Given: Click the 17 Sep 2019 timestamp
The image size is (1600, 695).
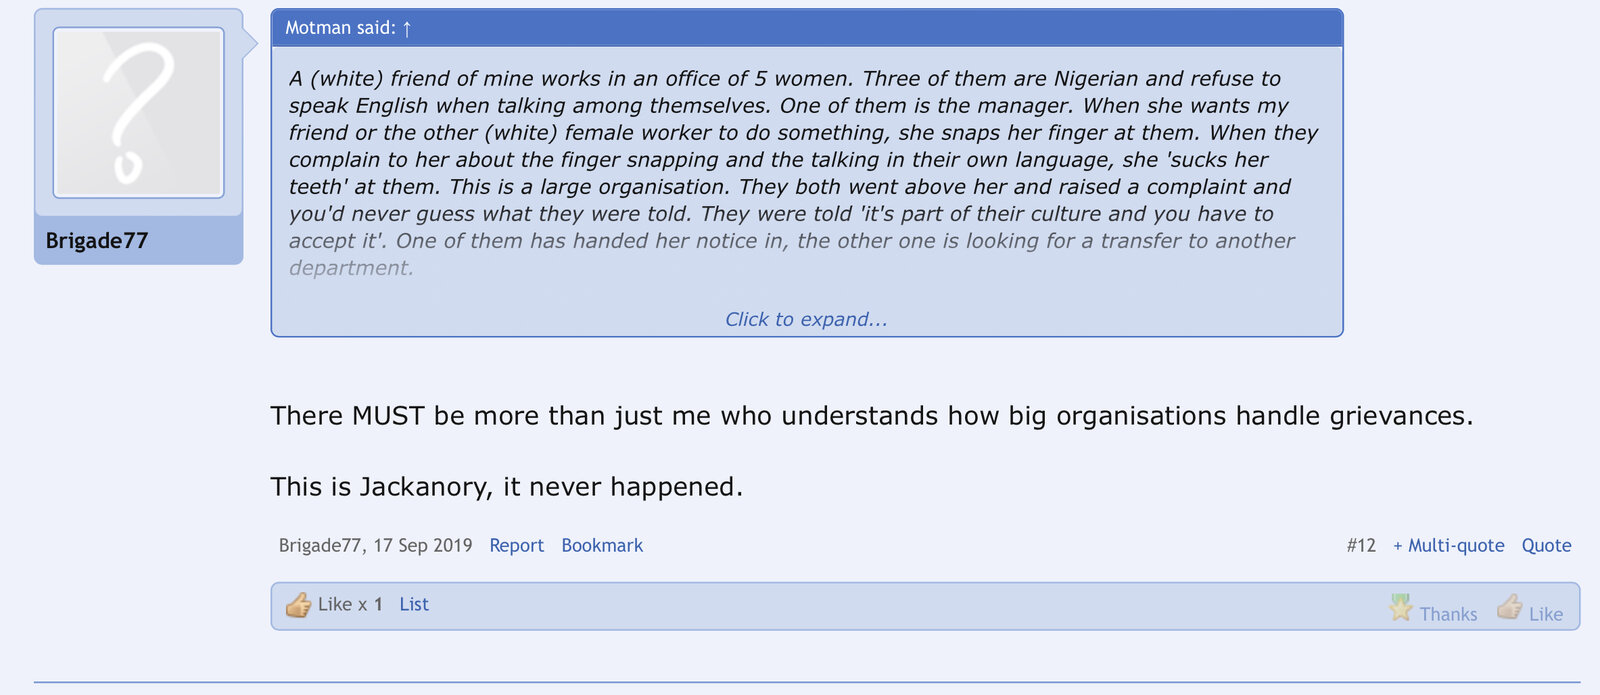Looking at the screenshot, I should click(423, 545).
